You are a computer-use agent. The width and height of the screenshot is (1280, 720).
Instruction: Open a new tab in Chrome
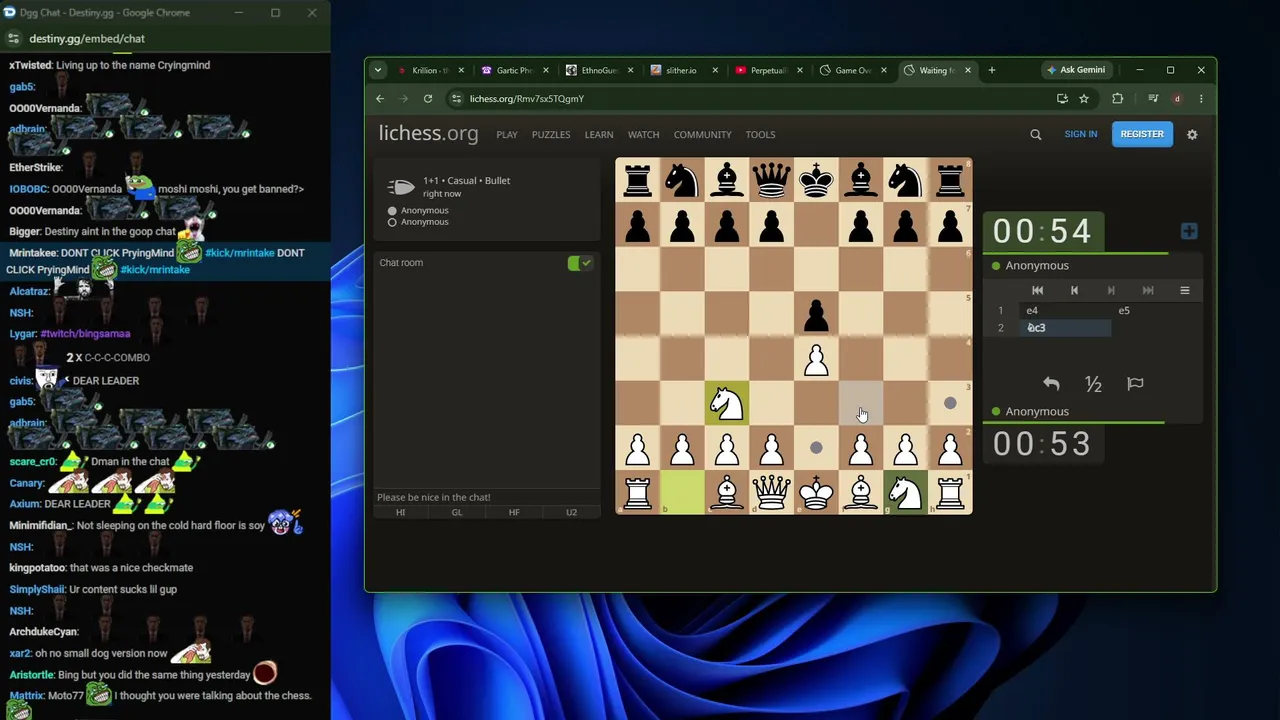pyautogui.click(x=992, y=70)
